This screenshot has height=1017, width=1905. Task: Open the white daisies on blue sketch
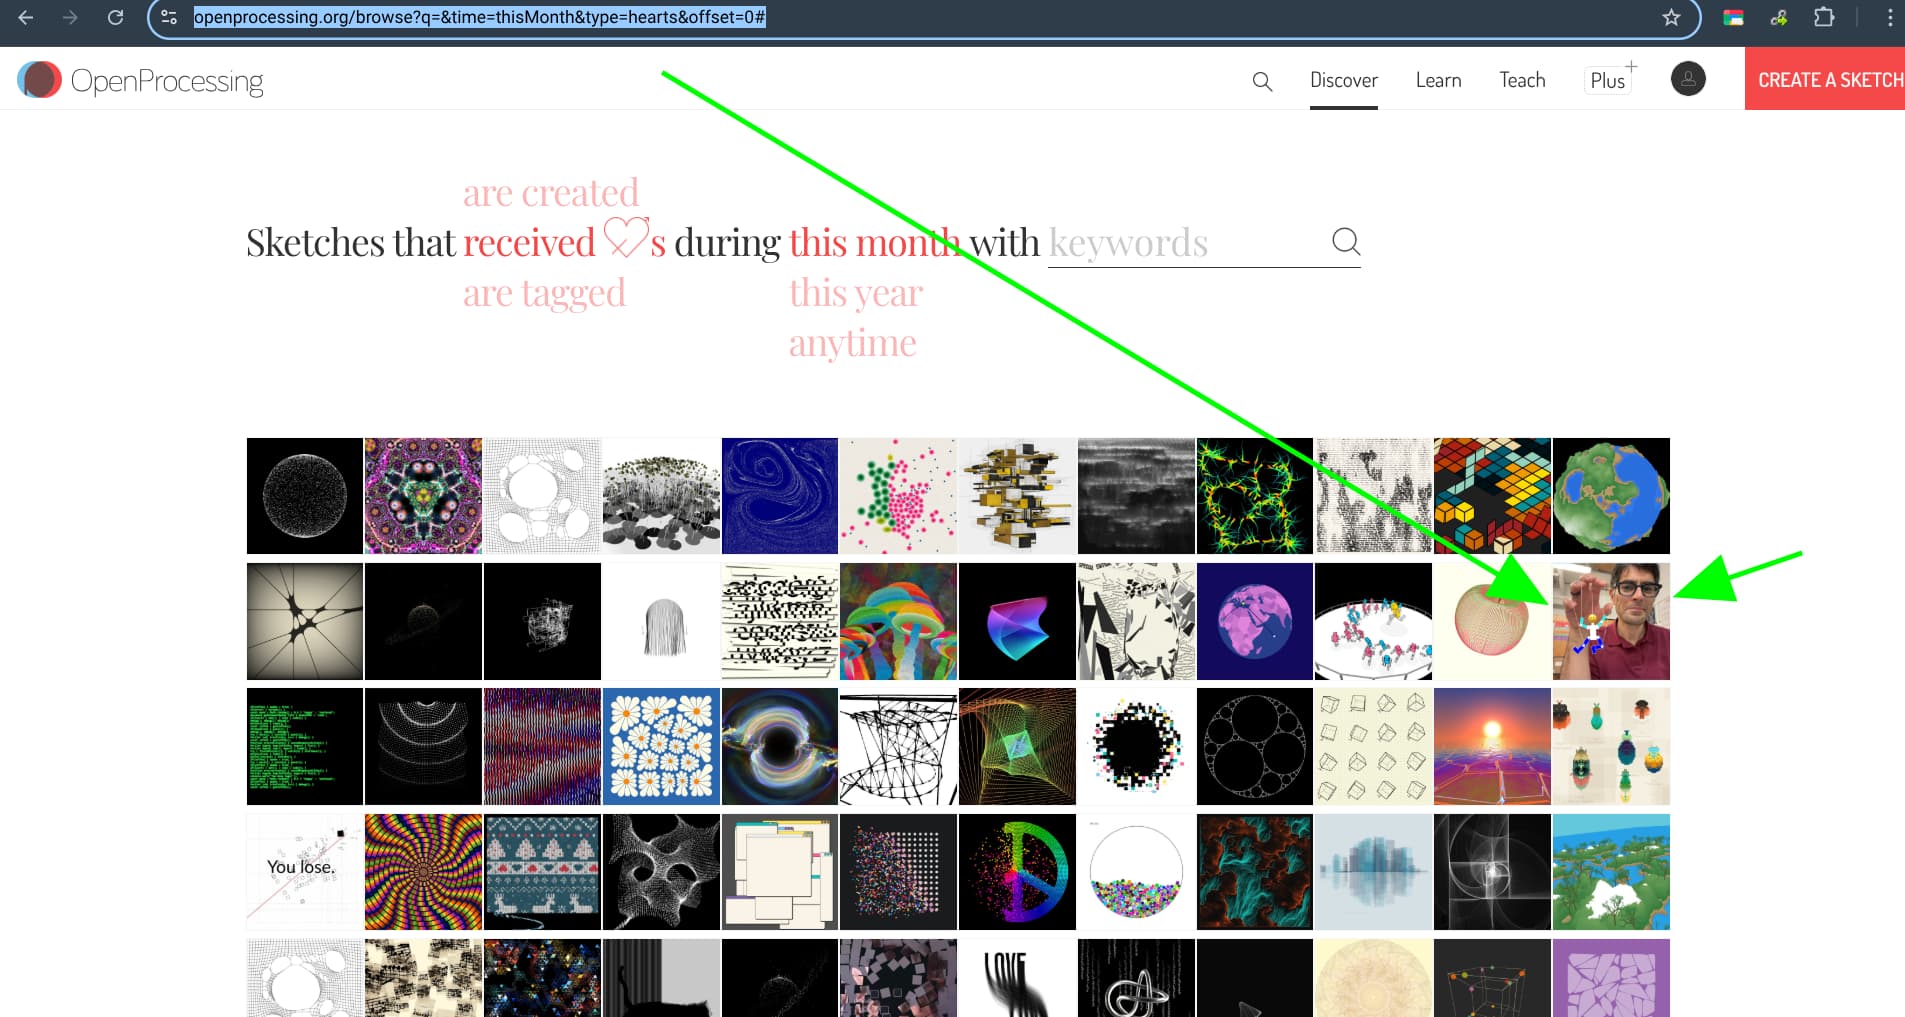coord(661,746)
